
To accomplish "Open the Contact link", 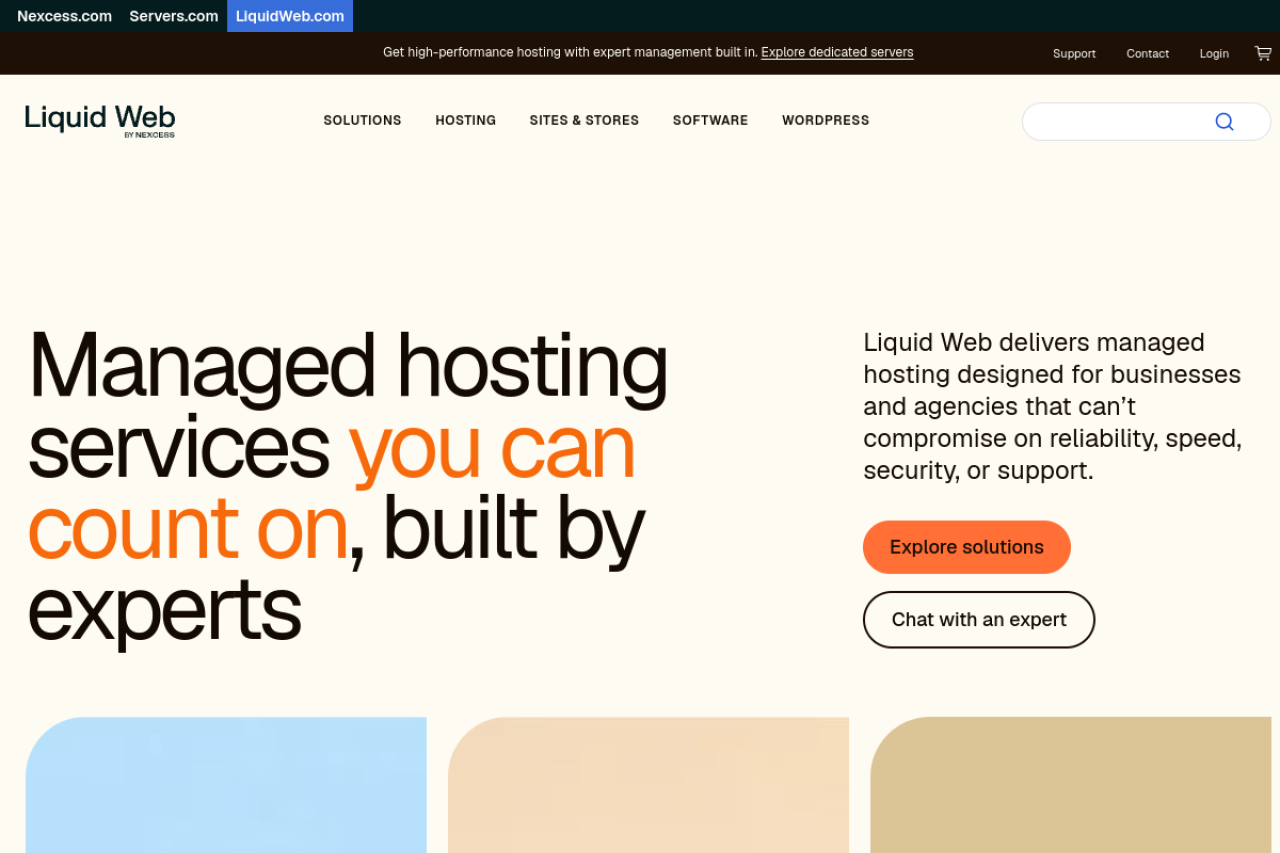I will [x=1148, y=54].
